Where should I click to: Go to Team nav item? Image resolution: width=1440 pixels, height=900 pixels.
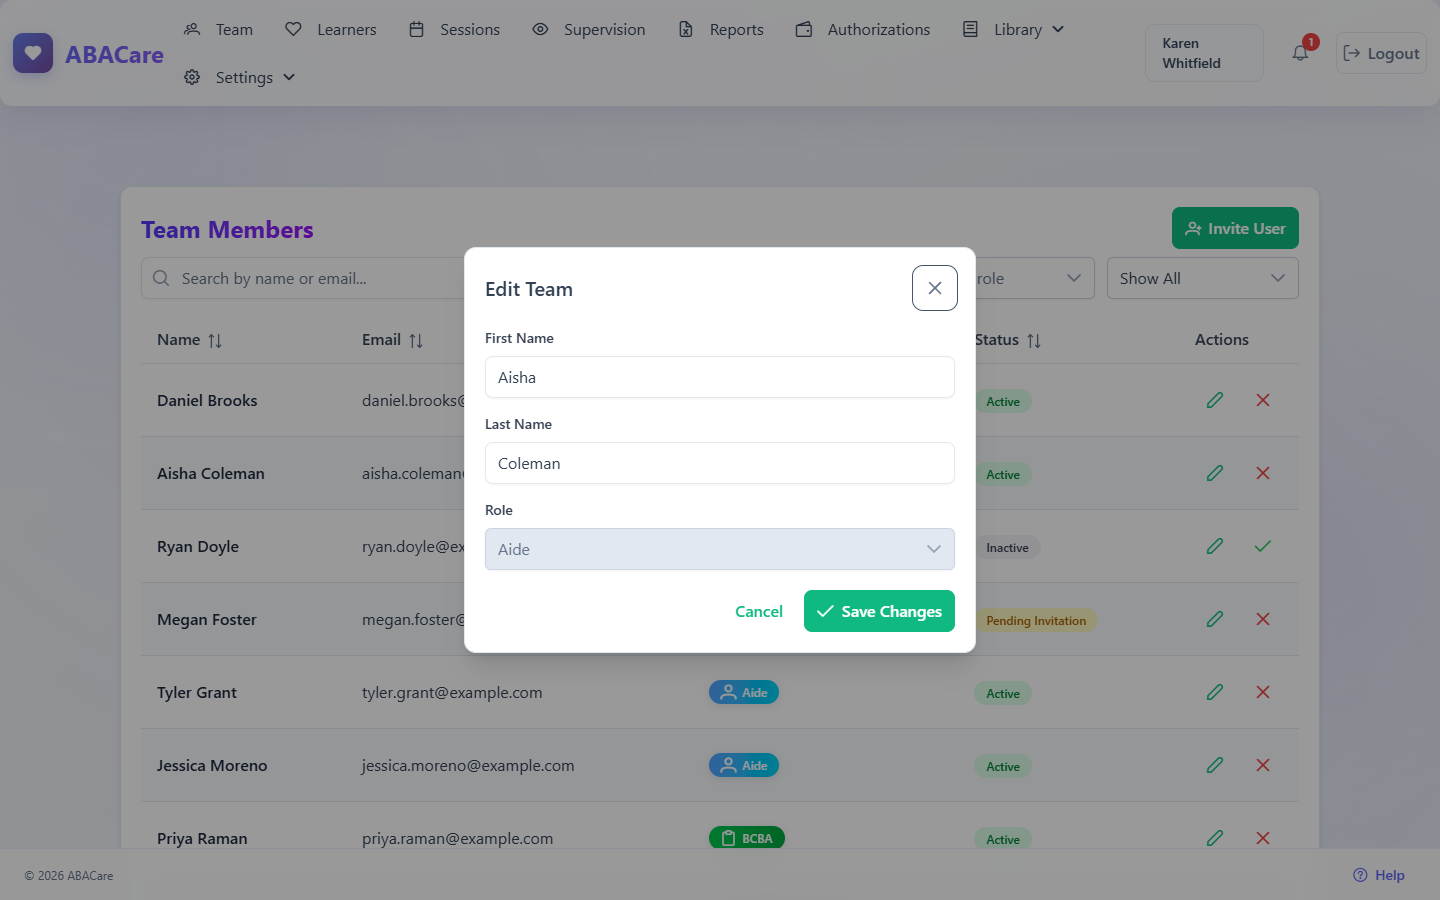click(219, 29)
